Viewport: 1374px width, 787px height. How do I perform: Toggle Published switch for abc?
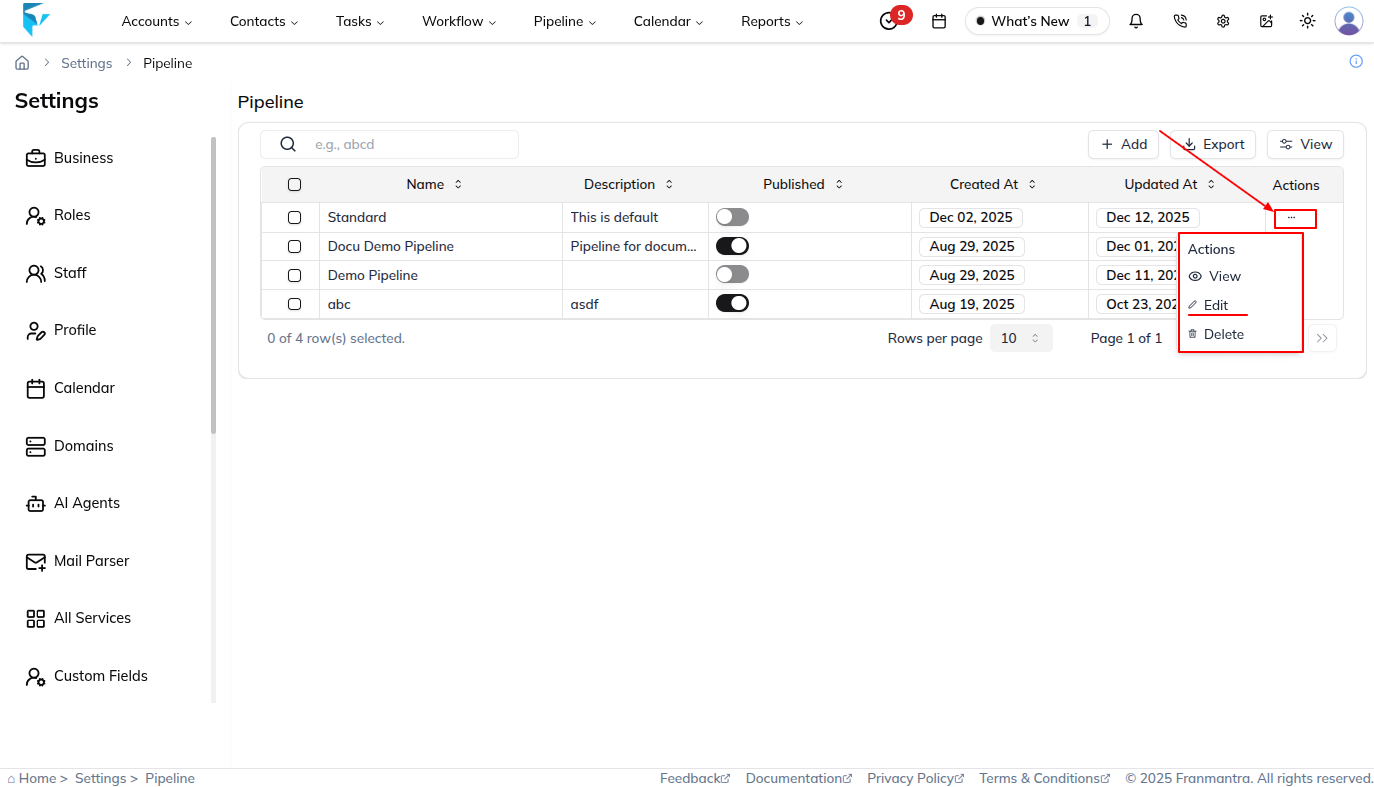732,304
